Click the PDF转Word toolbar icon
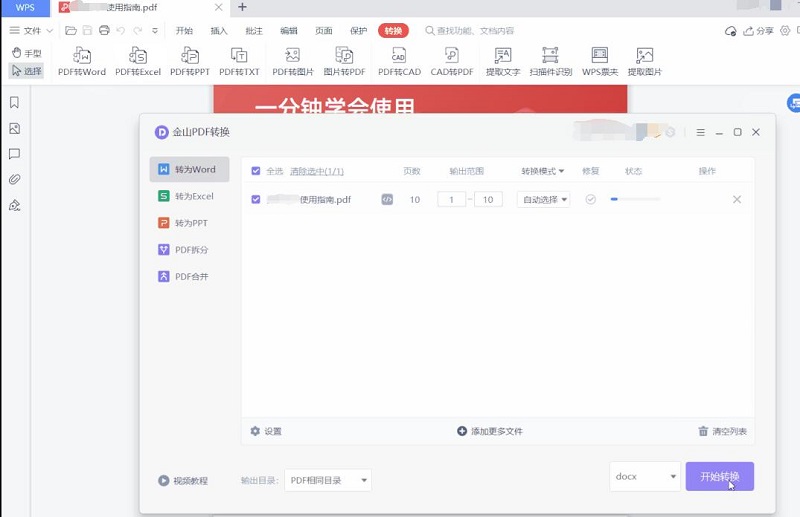The height and width of the screenshot is (517, 800). click(x=82, y=61)
